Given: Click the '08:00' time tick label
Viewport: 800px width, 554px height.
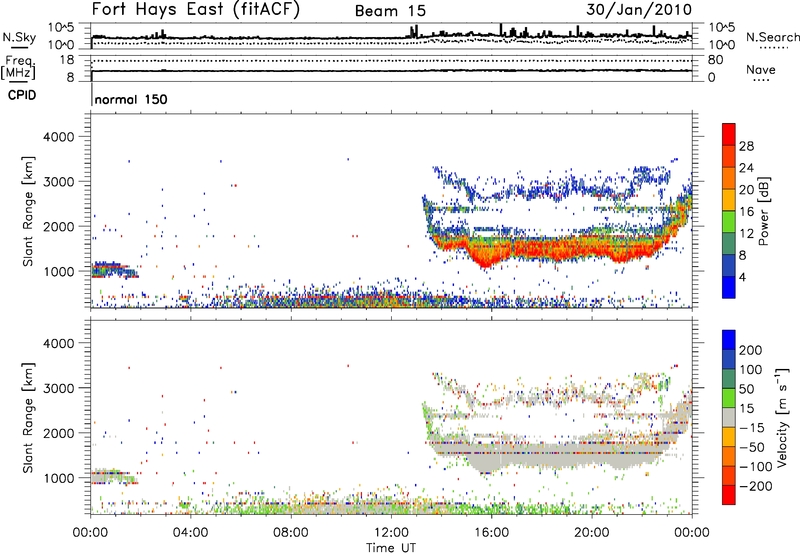Looking at the screenshot, I should click(x=291, y=533).
